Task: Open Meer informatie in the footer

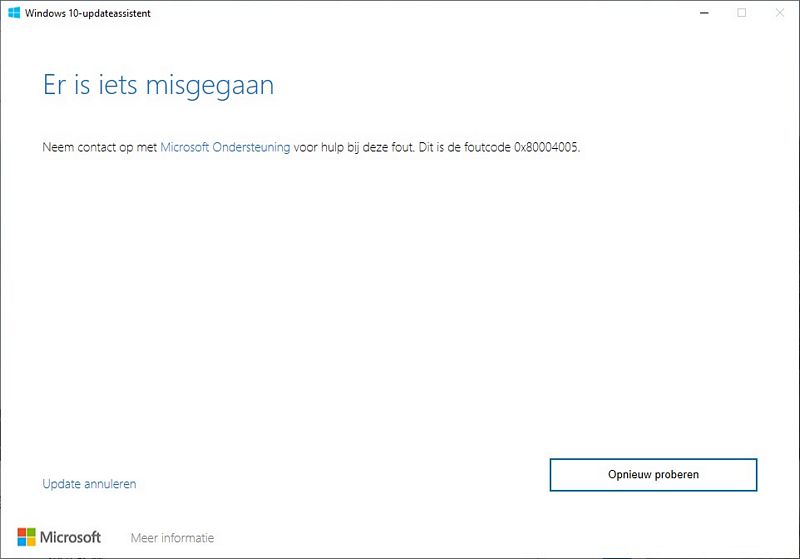Action: 172,538
